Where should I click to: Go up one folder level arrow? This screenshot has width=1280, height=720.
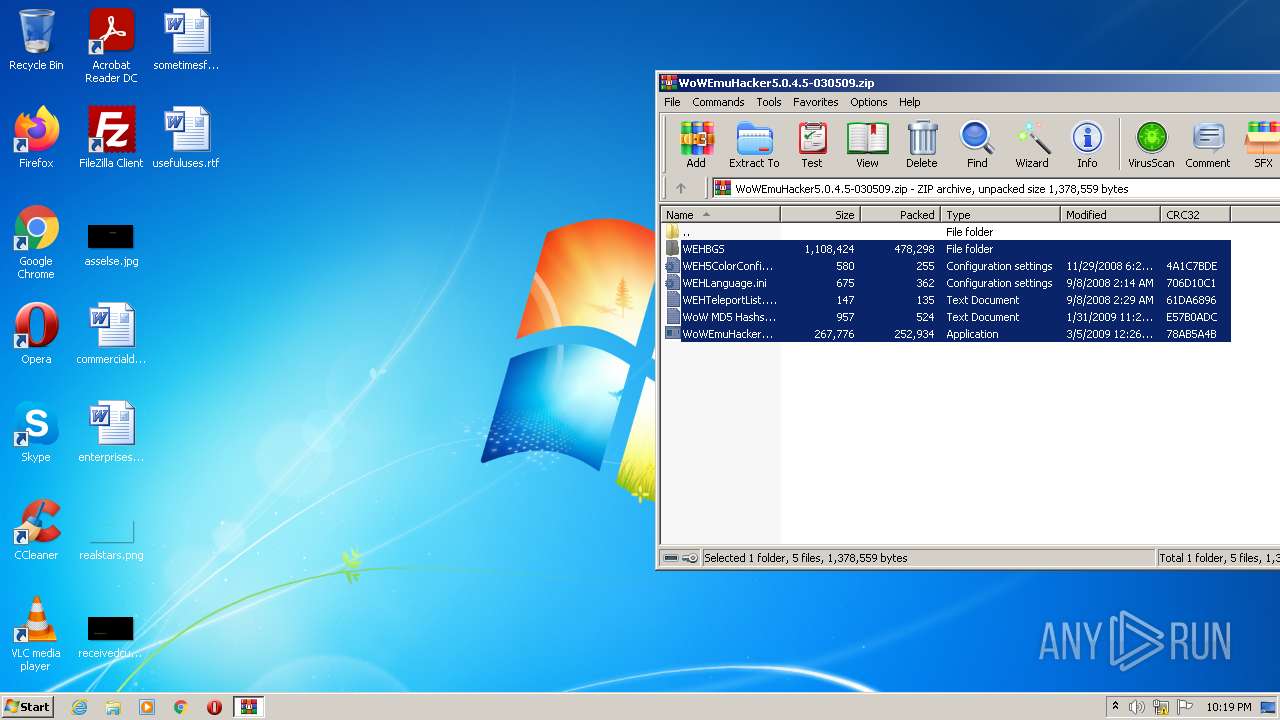pos(681,188)
